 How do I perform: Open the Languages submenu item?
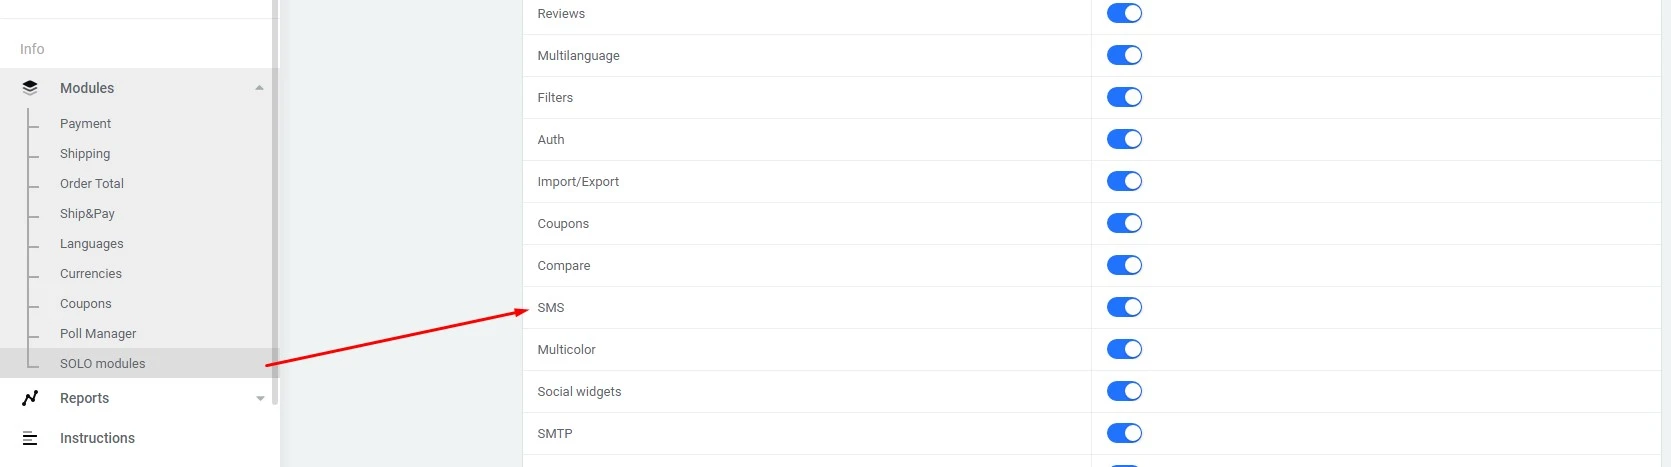[x=92, y=244]
